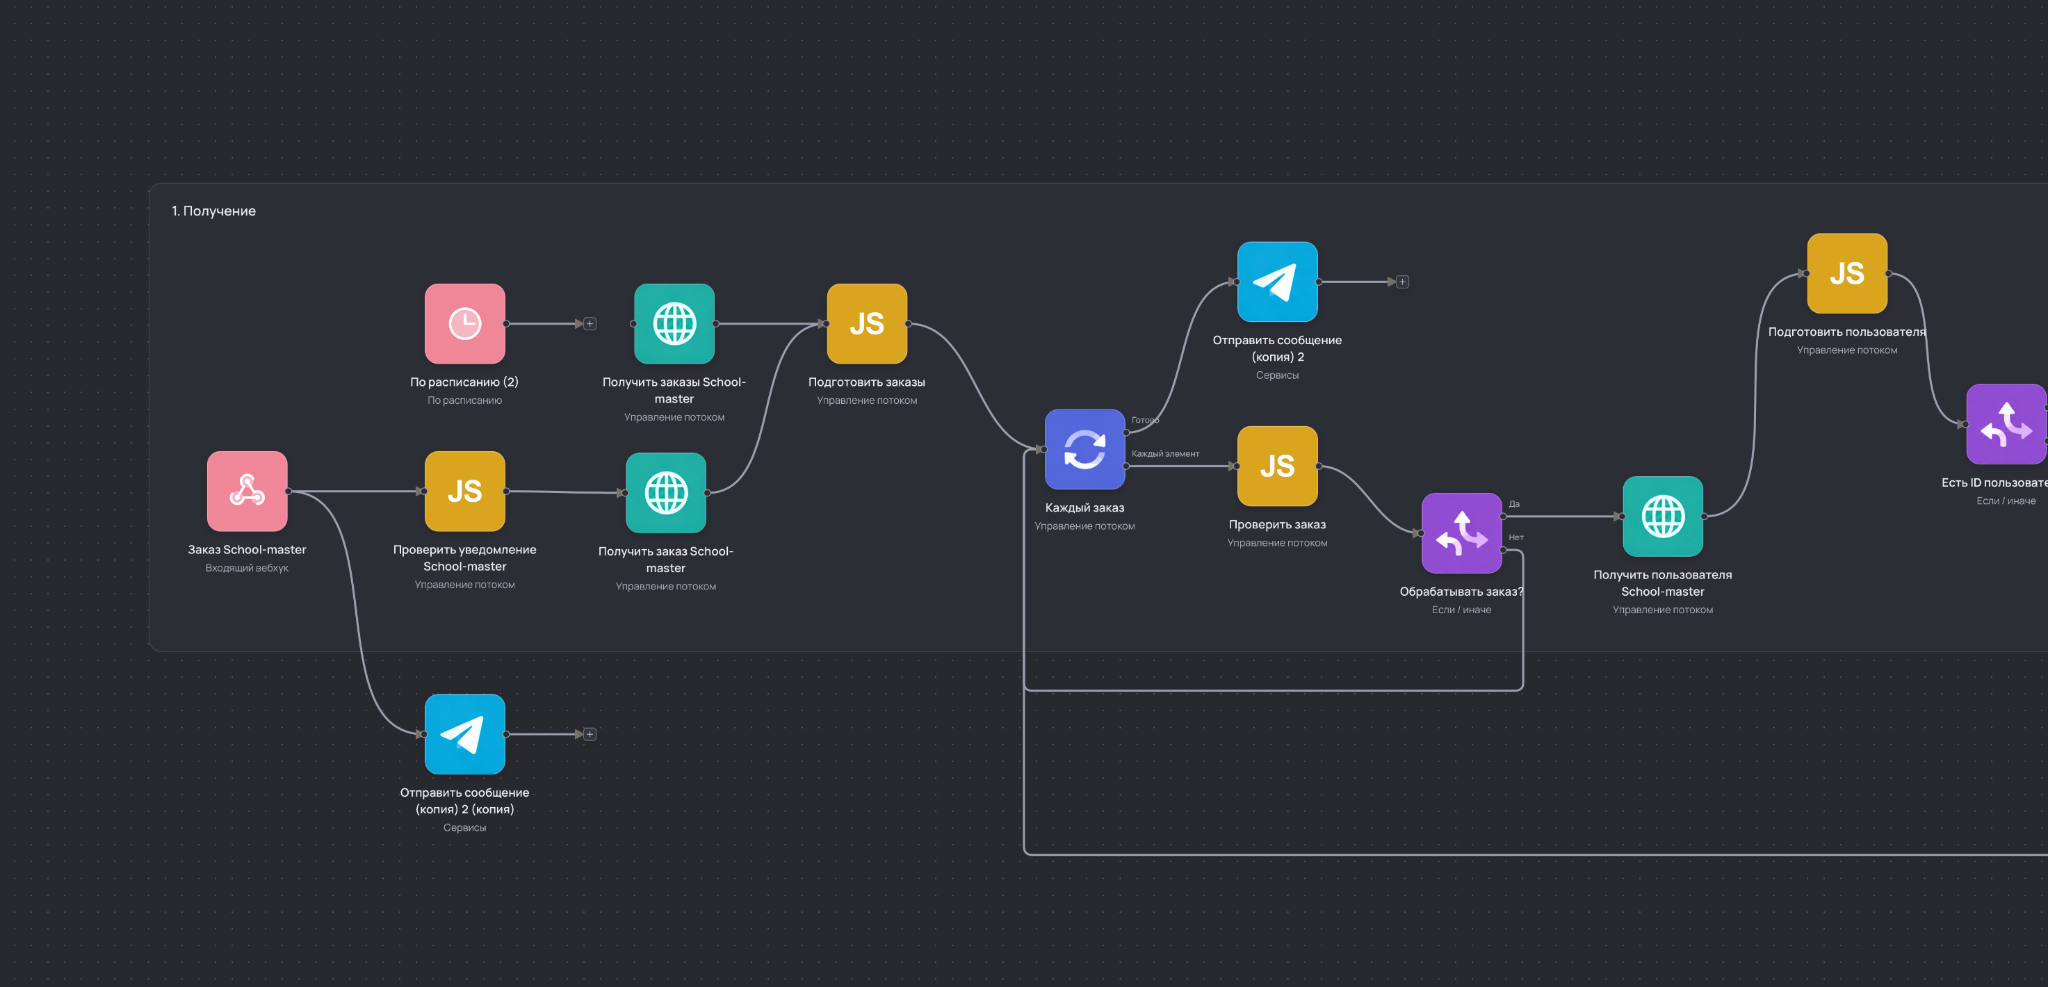This screenshot has width=2048, height=987.
Task: Click the 'Каждый заказ' label text
Action: pos(1085,508)
